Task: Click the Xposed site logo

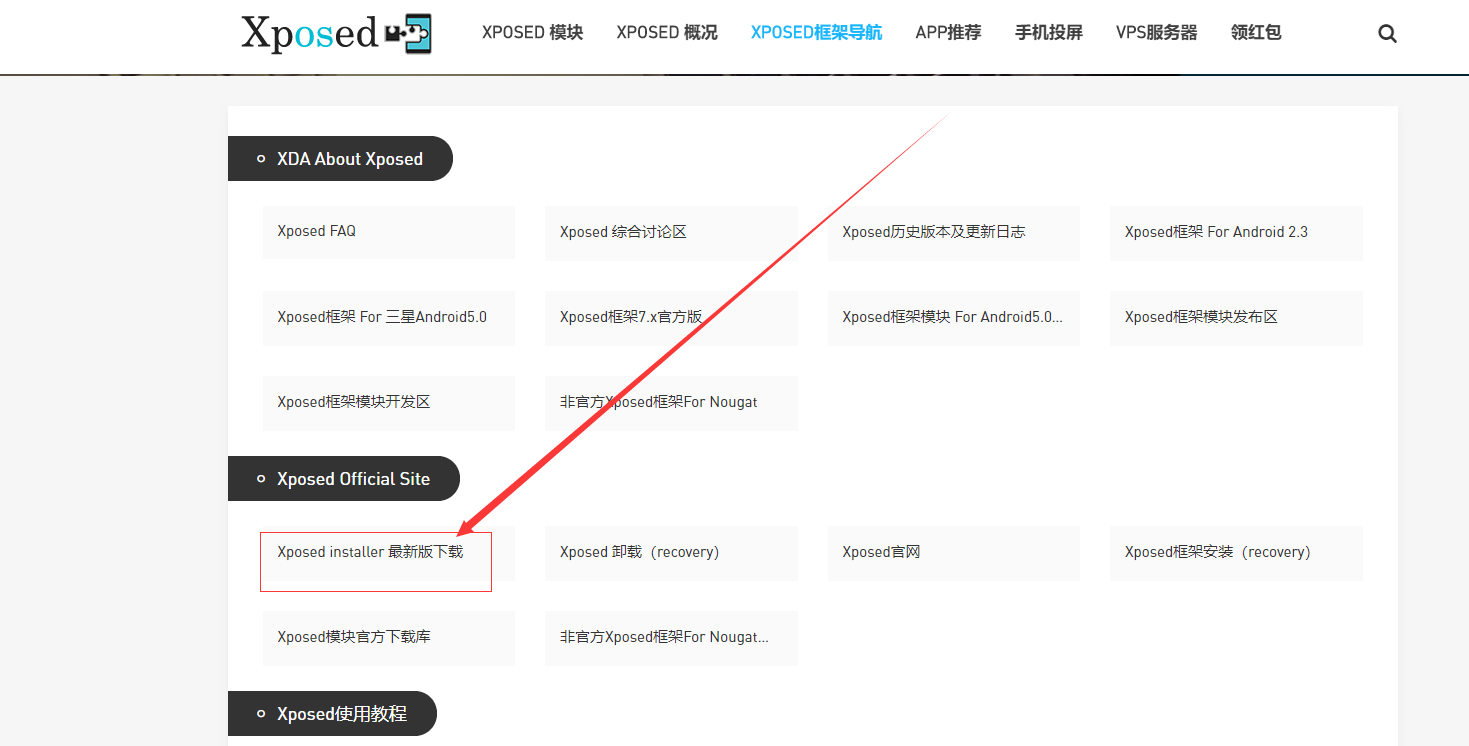Action: coord(336,33)
